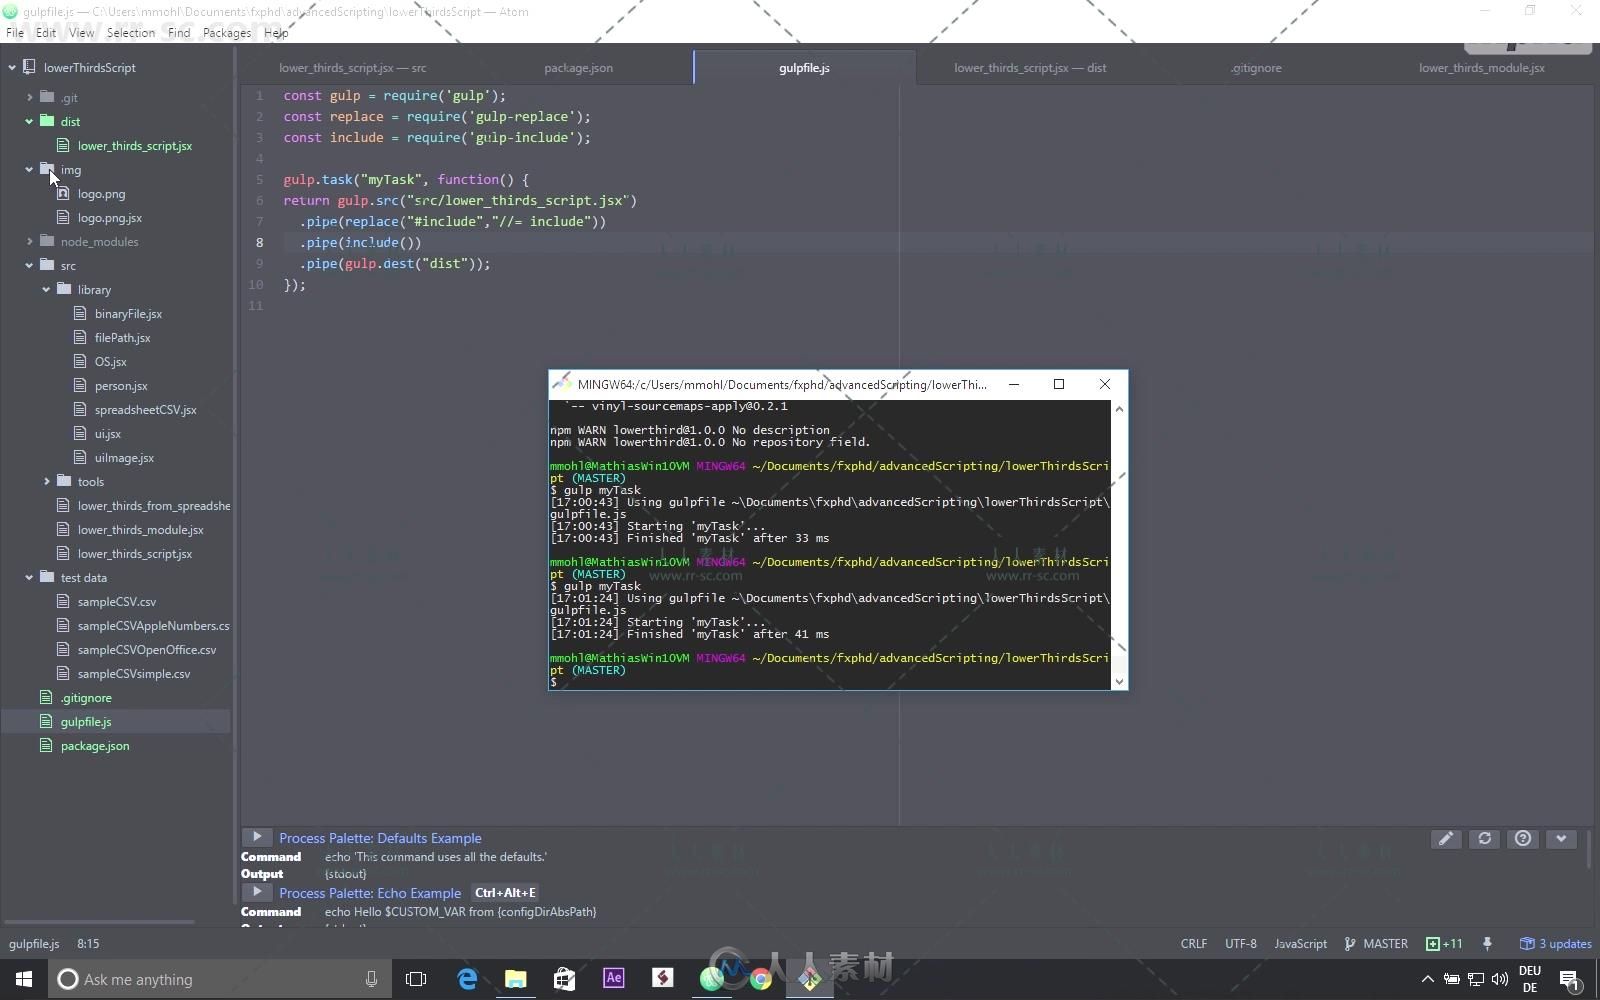
Task: Open binaryFile.jsx in the library folder
Action: click(128, 314)
